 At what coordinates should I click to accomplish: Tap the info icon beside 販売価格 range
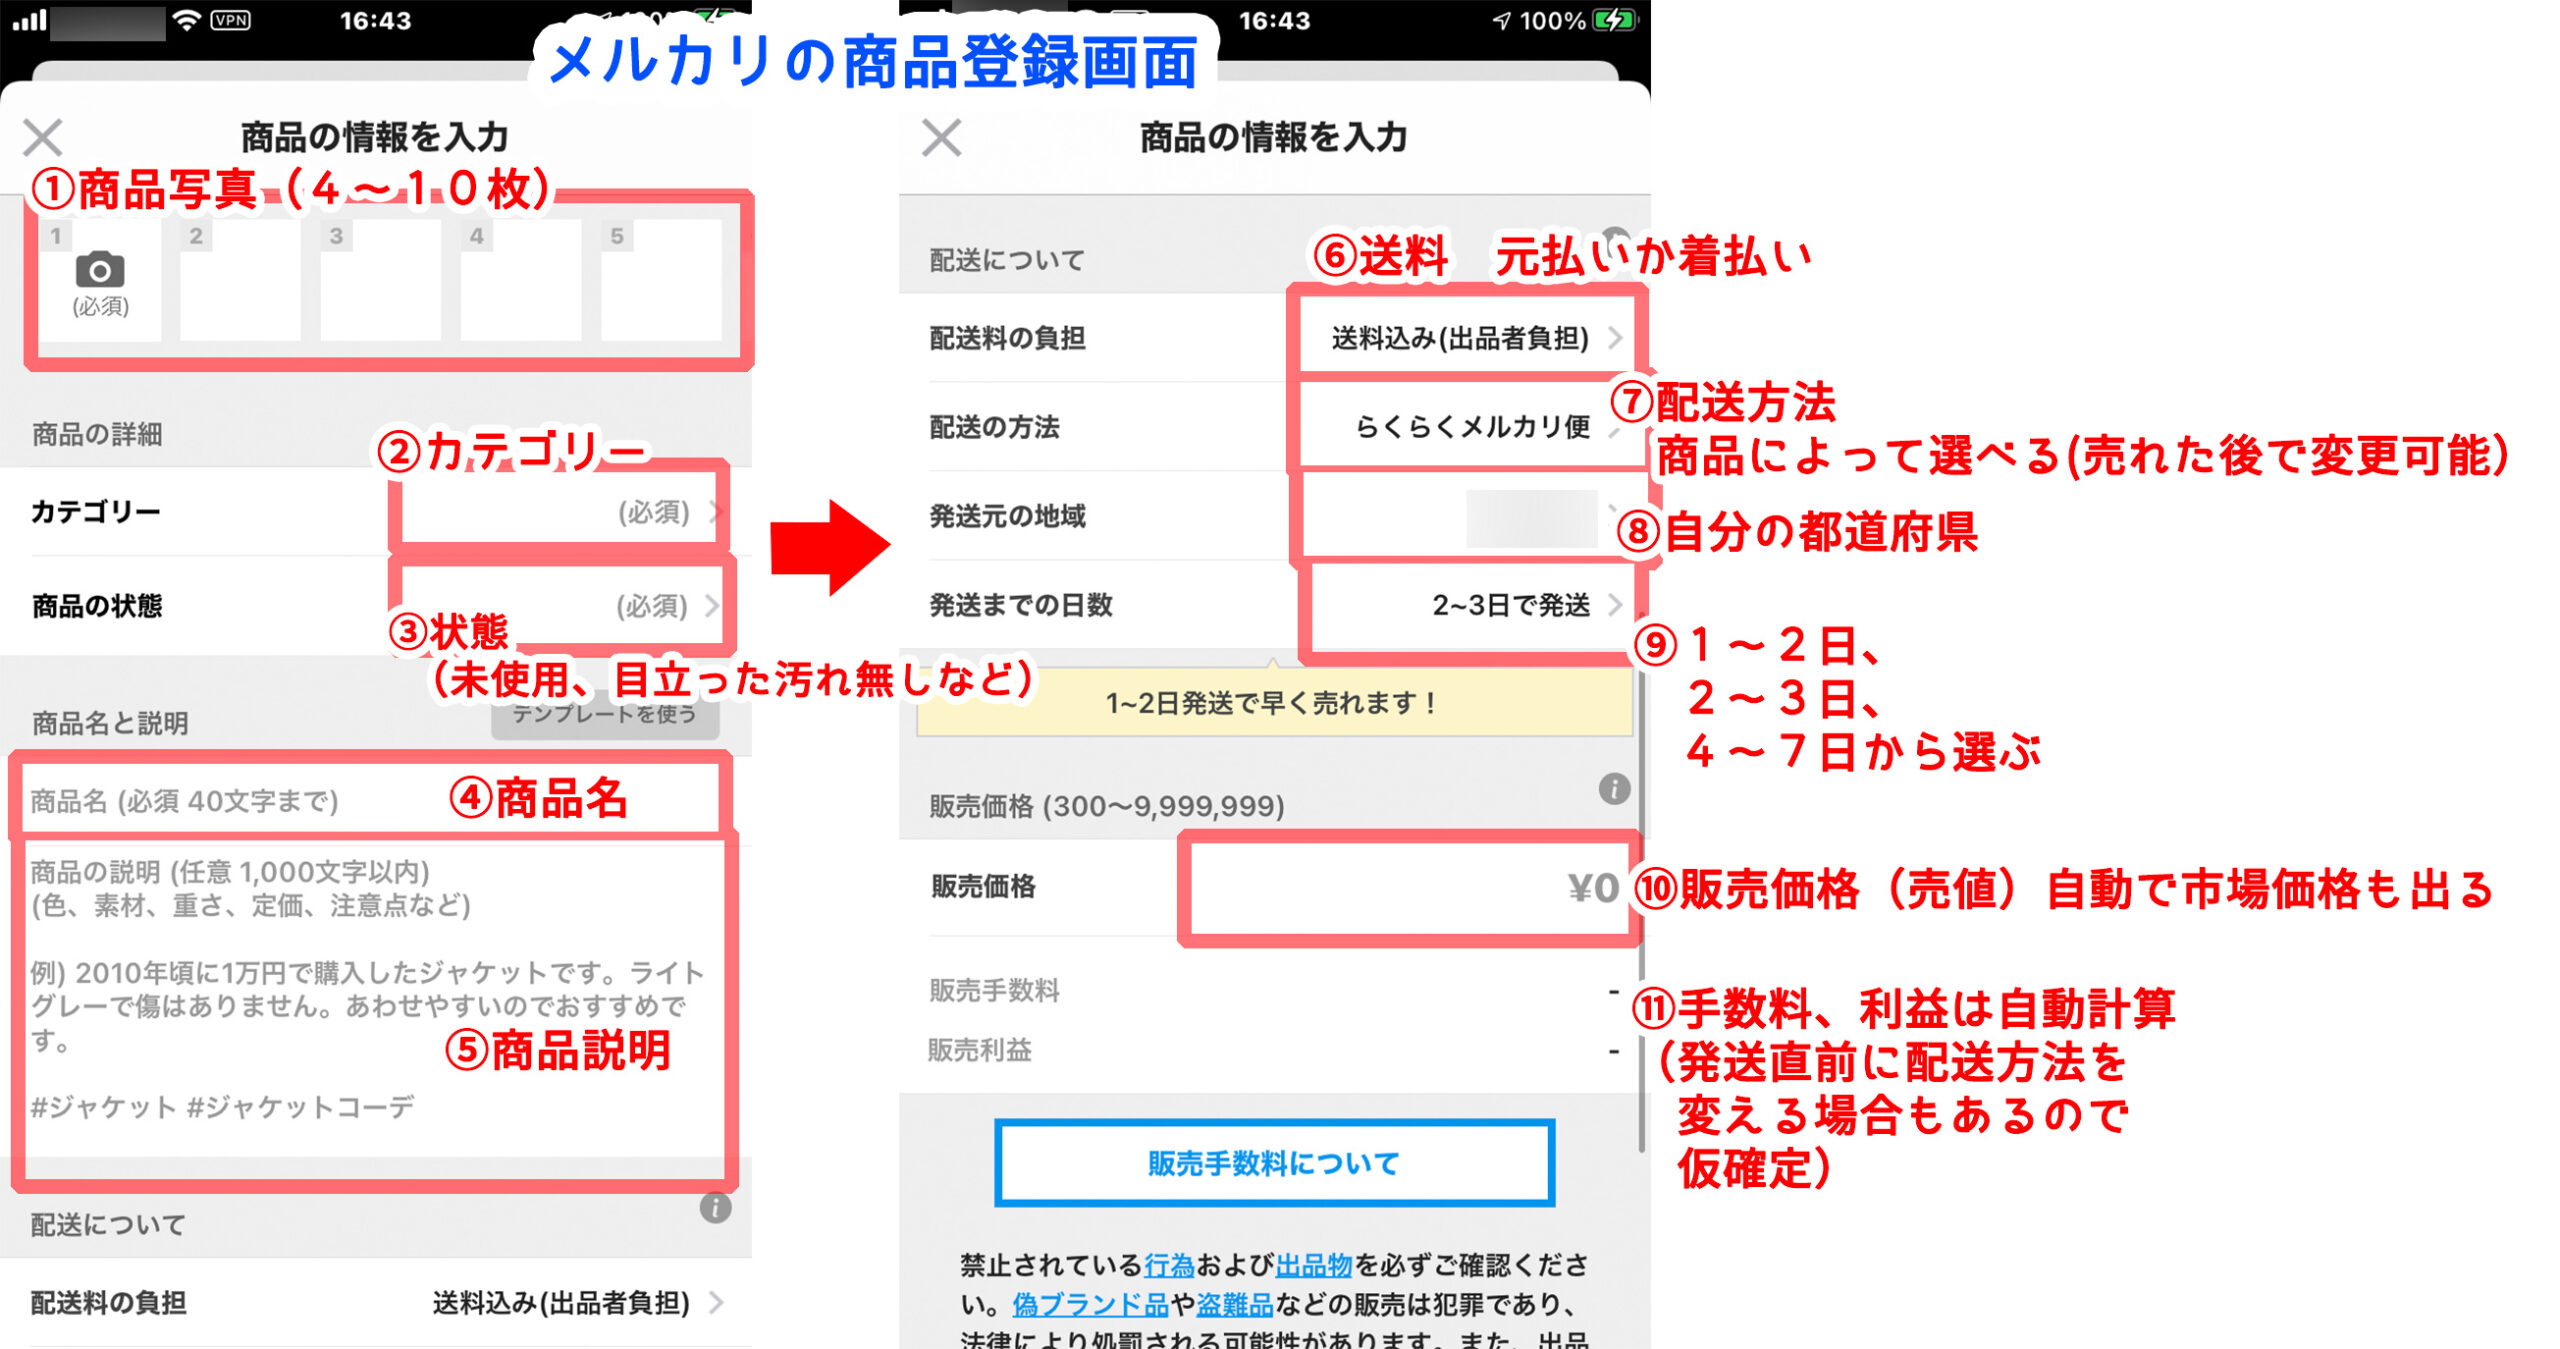(x=1614, y=788)
